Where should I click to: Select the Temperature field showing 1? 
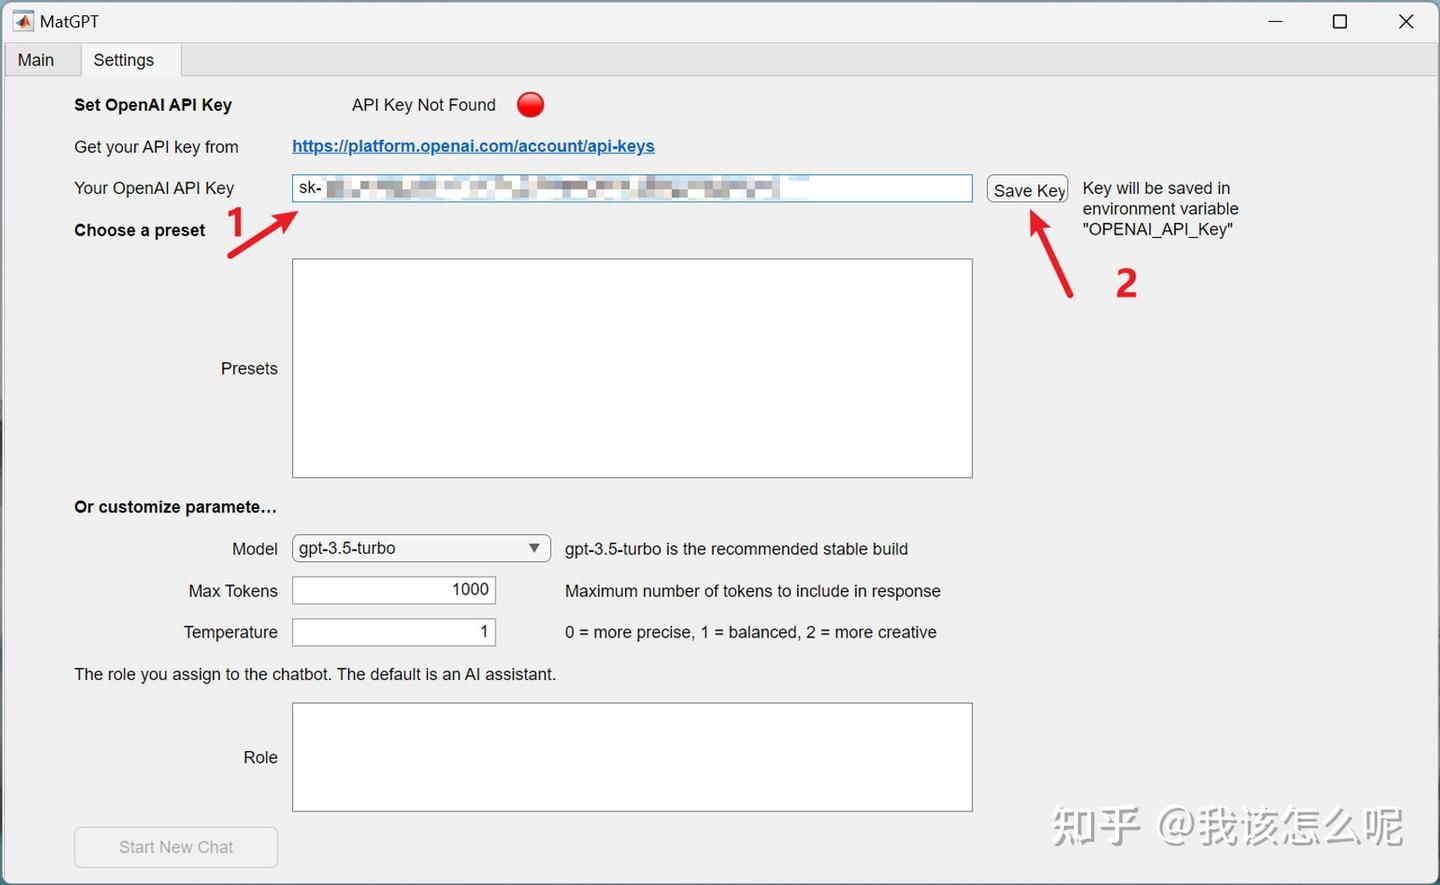click(393, 632)
